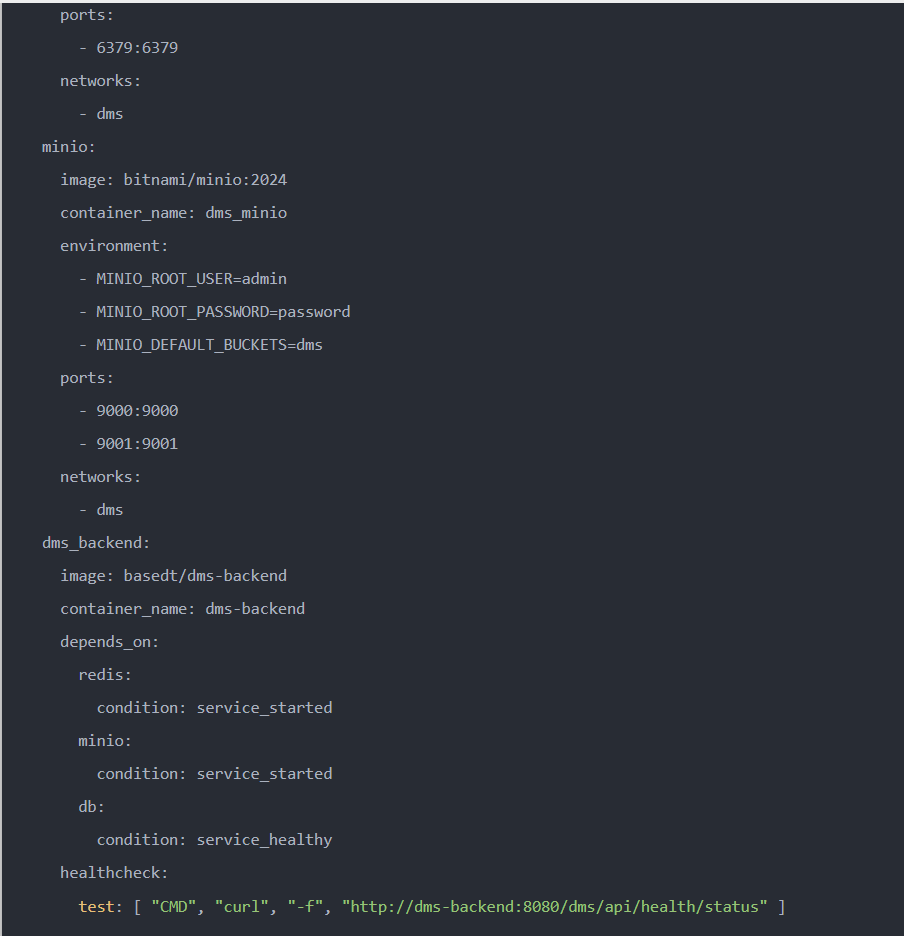
Task: Click the dms_minio container name
Action: (246, 213)
